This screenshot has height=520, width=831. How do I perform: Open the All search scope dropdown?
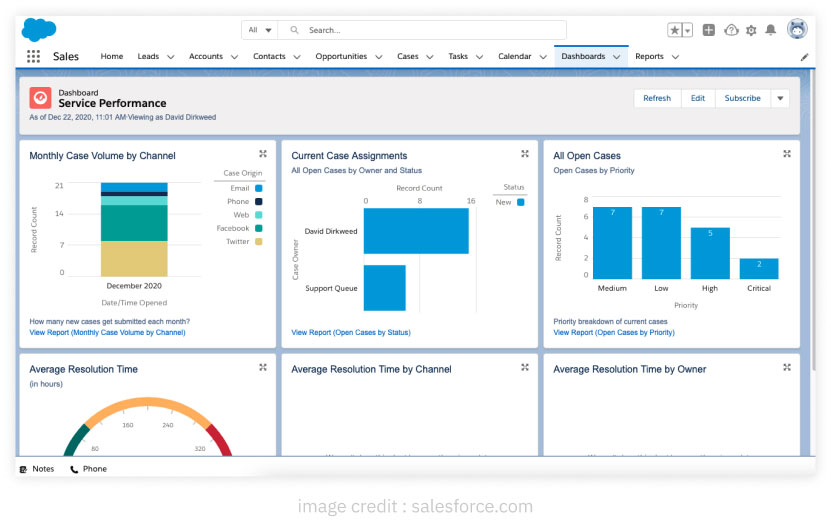click(260, 30)
